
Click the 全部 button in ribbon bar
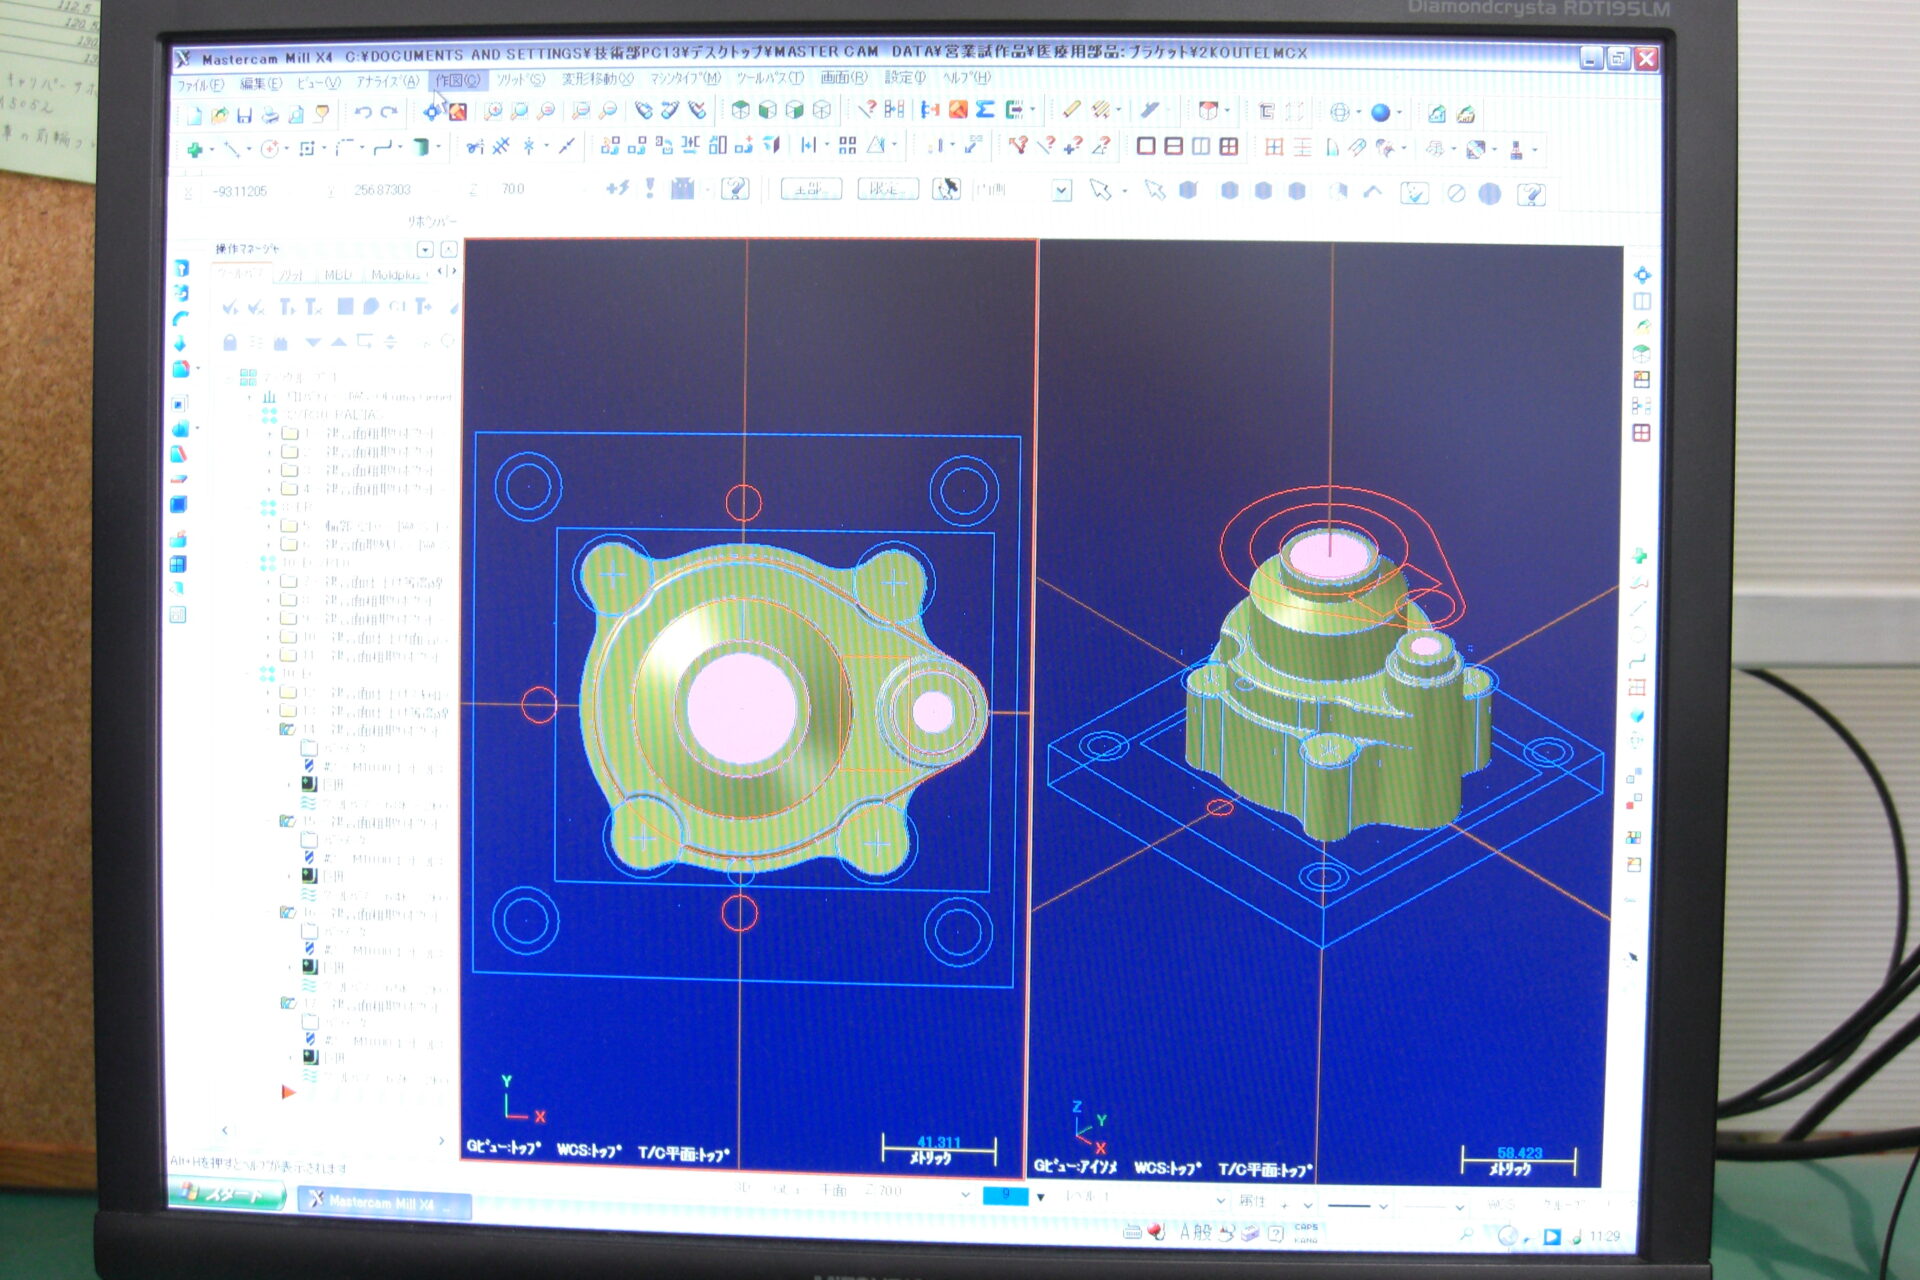coord(811,189)
